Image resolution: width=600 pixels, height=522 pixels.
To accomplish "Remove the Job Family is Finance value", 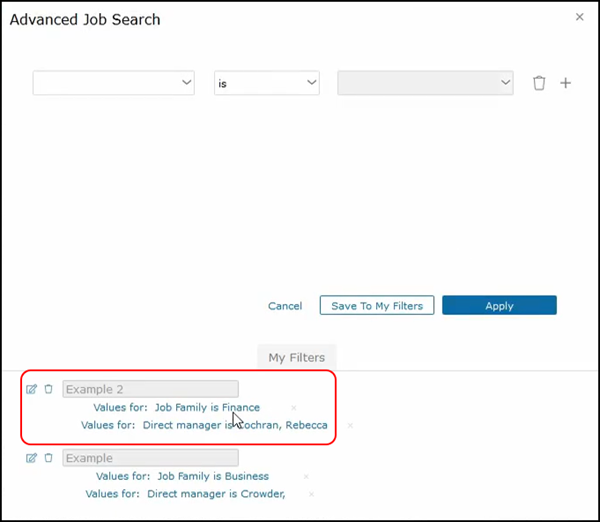I will tap(293, 408).
